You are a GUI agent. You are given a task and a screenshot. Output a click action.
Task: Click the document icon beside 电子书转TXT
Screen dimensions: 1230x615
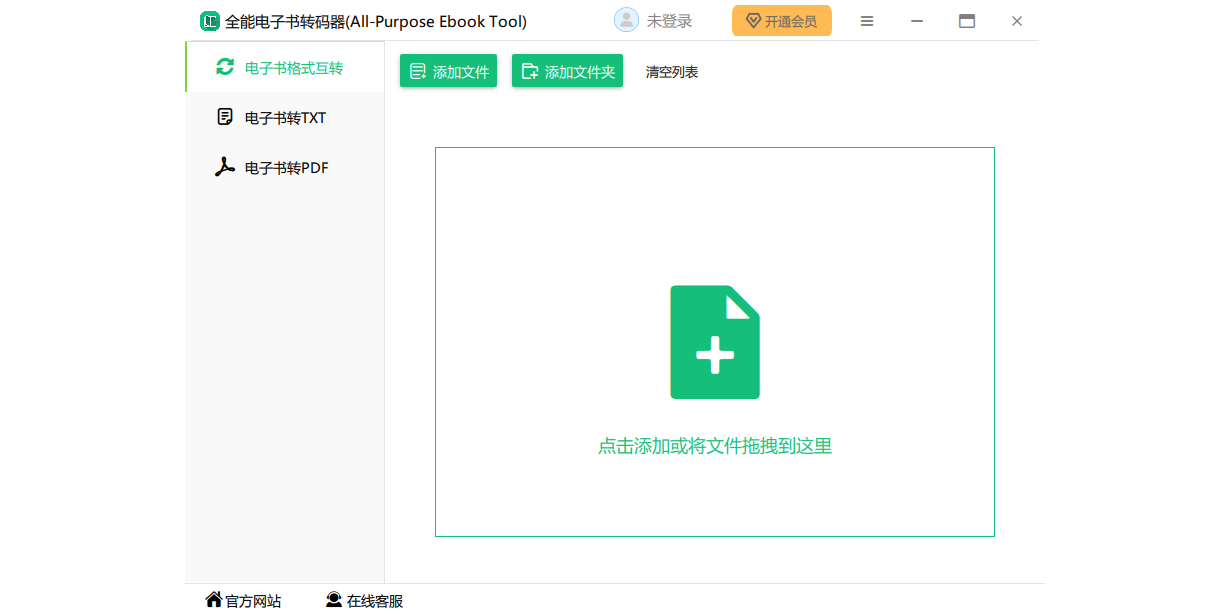(224, 117)
